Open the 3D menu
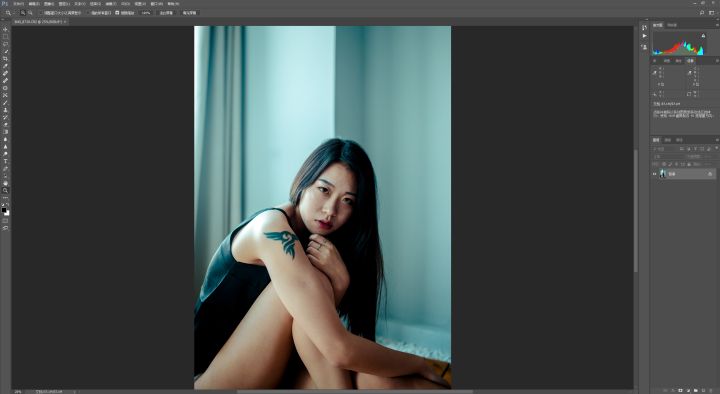Screen dimensions: 720x394 (125, 4)
